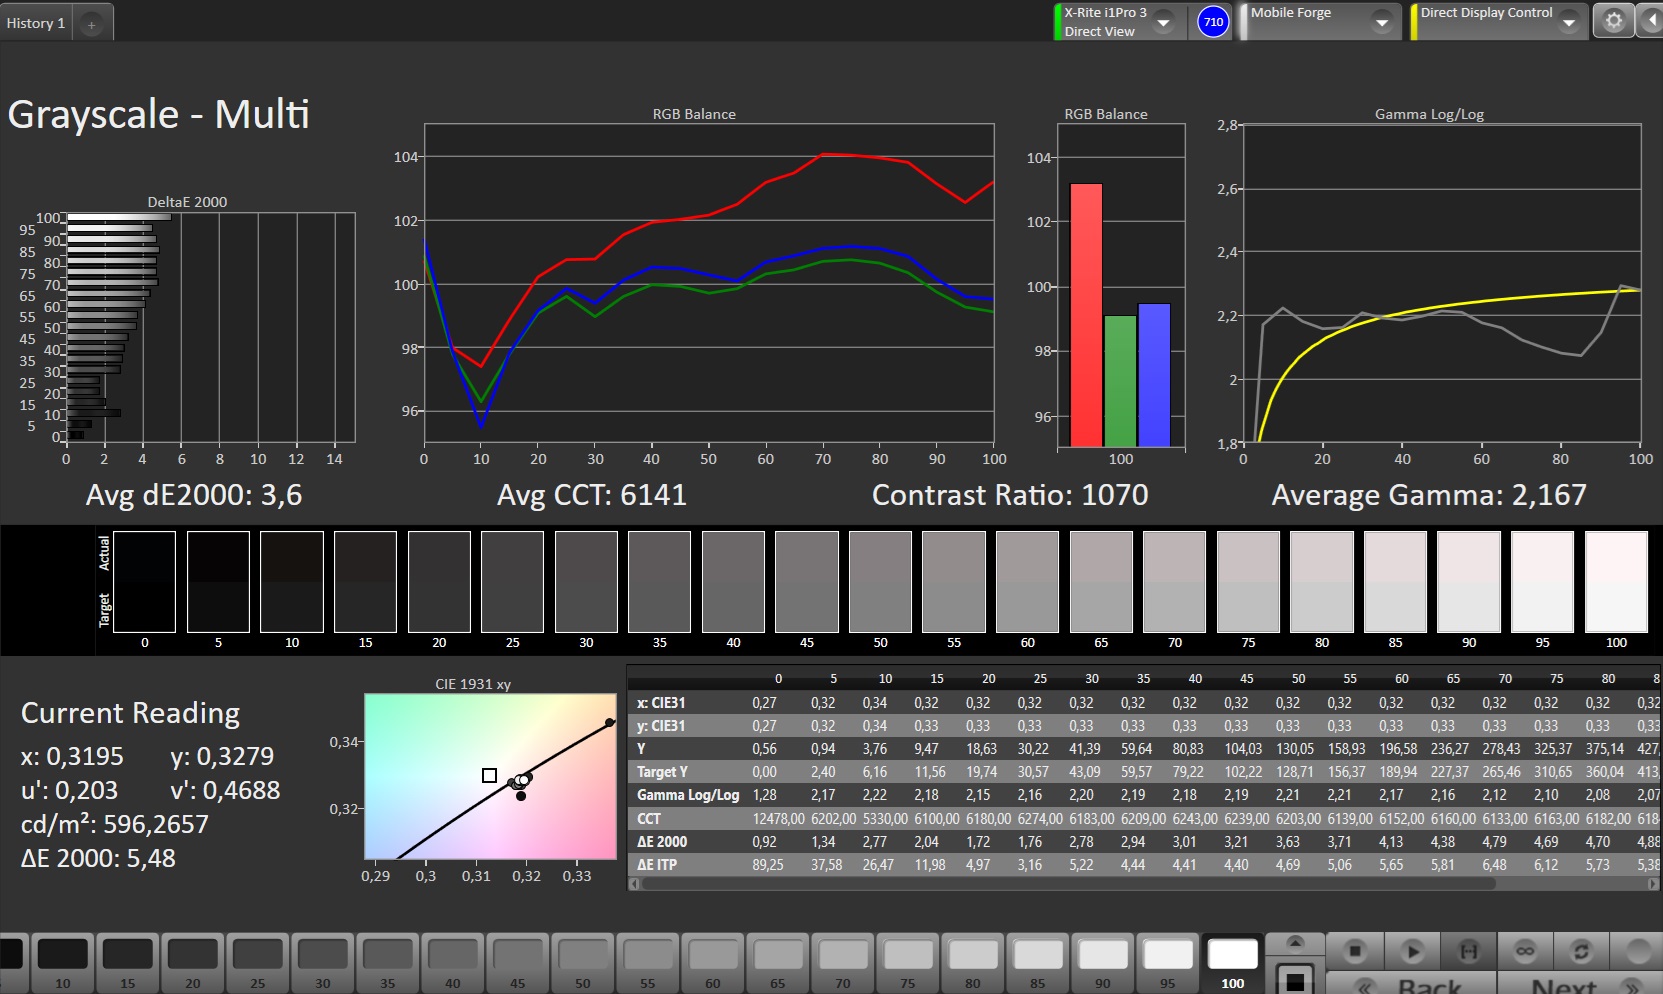The width and height of the screenshot is (1663, 994).
Task: Select the 25% gray level button
Action: pyautogui.click(x=258, y=963)
